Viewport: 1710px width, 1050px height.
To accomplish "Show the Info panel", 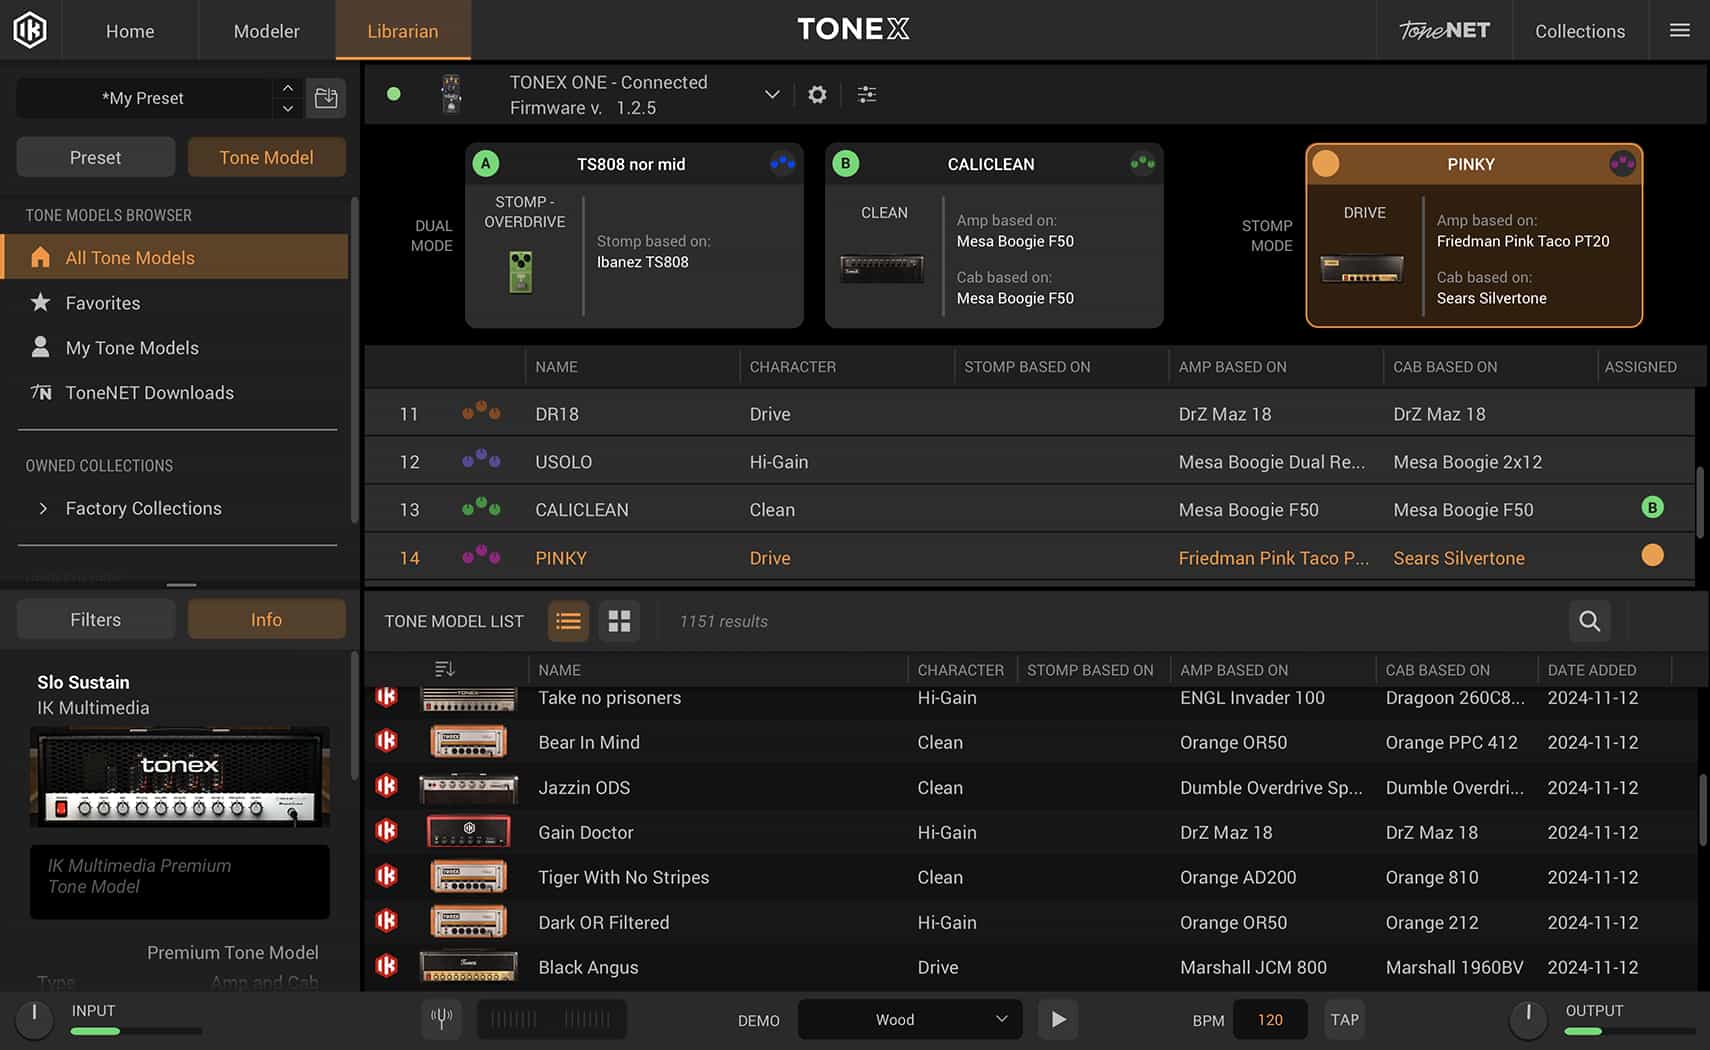I will tap(267, 619).
